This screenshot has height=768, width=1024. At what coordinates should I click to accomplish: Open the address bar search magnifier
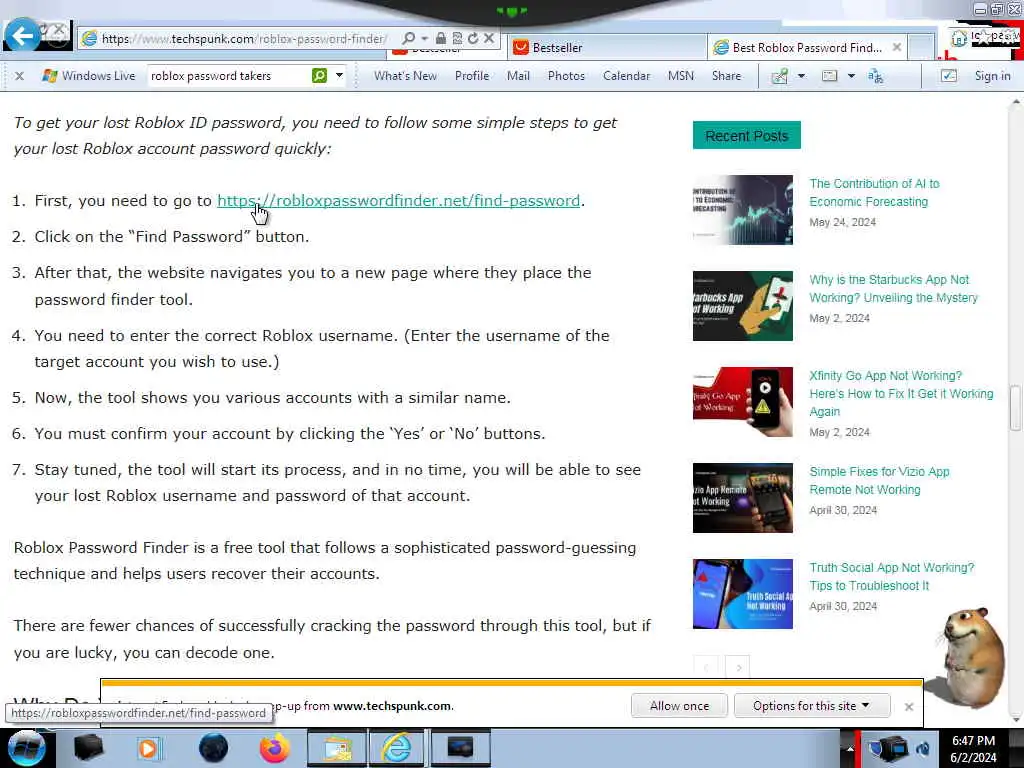(408, 39)
